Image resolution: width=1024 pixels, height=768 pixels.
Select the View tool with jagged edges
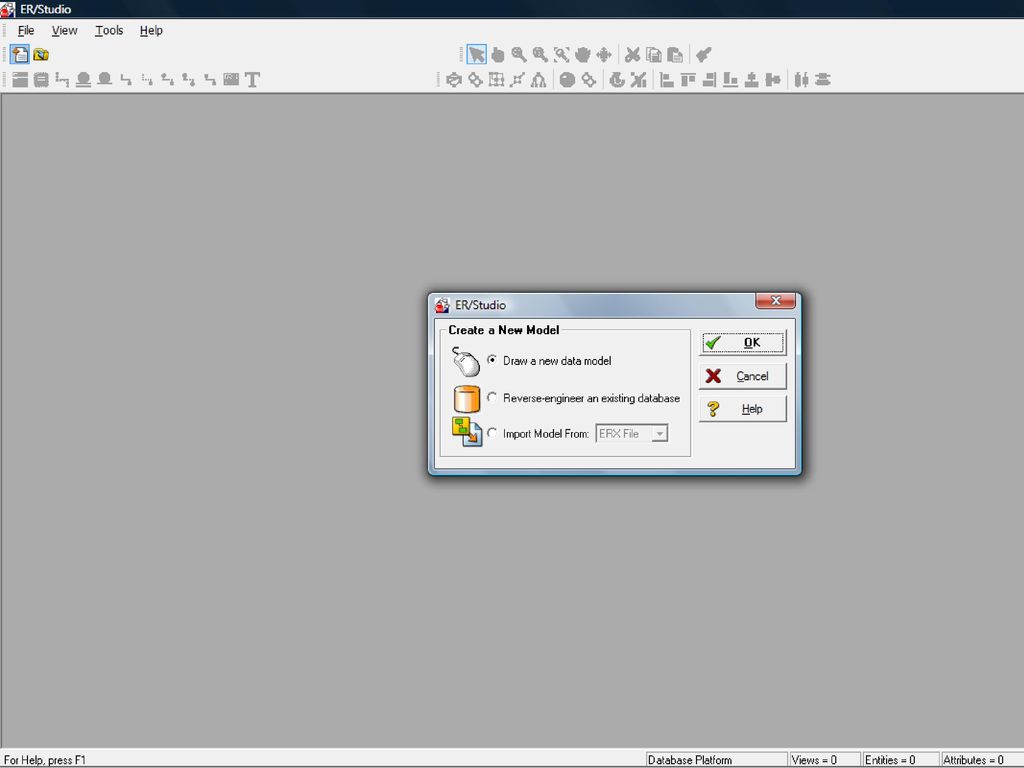tap(41, 80)
